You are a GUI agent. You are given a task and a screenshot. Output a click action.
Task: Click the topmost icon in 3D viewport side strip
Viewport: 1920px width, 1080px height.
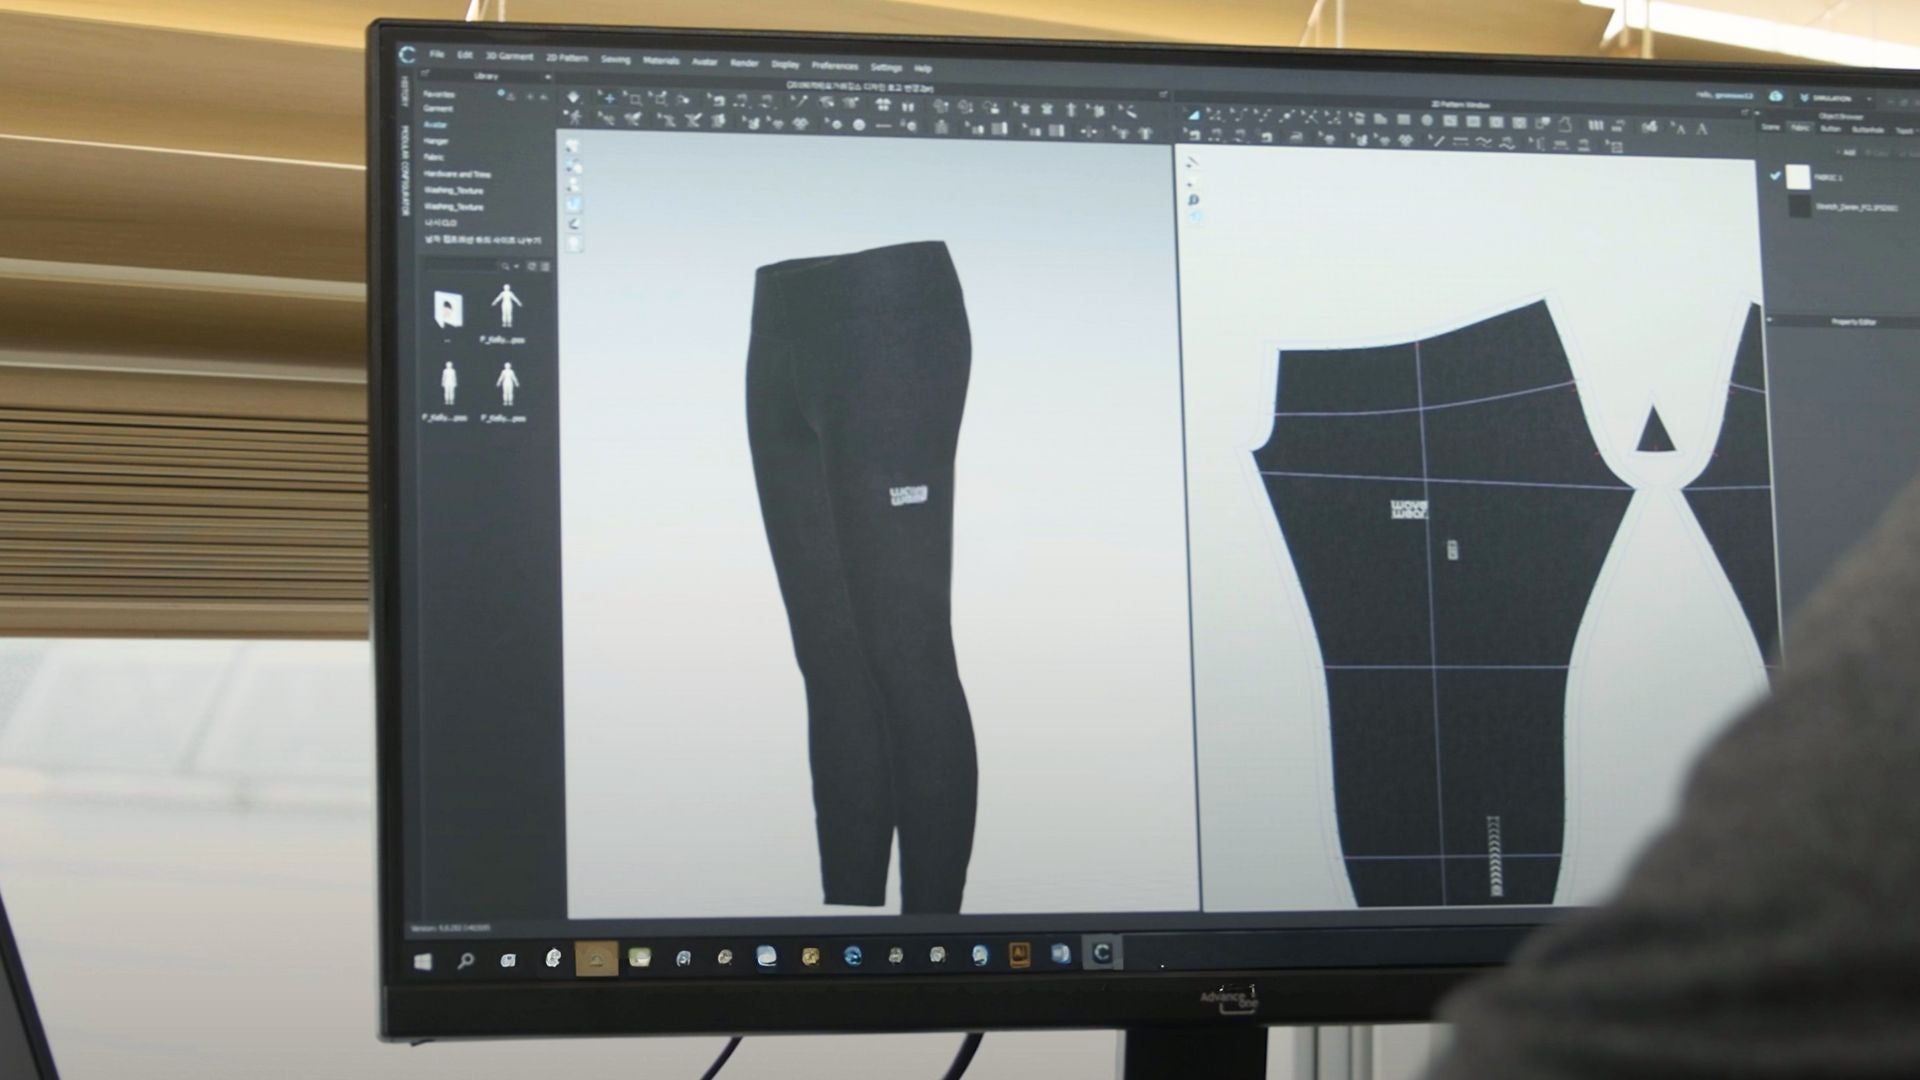click(573, 147)
